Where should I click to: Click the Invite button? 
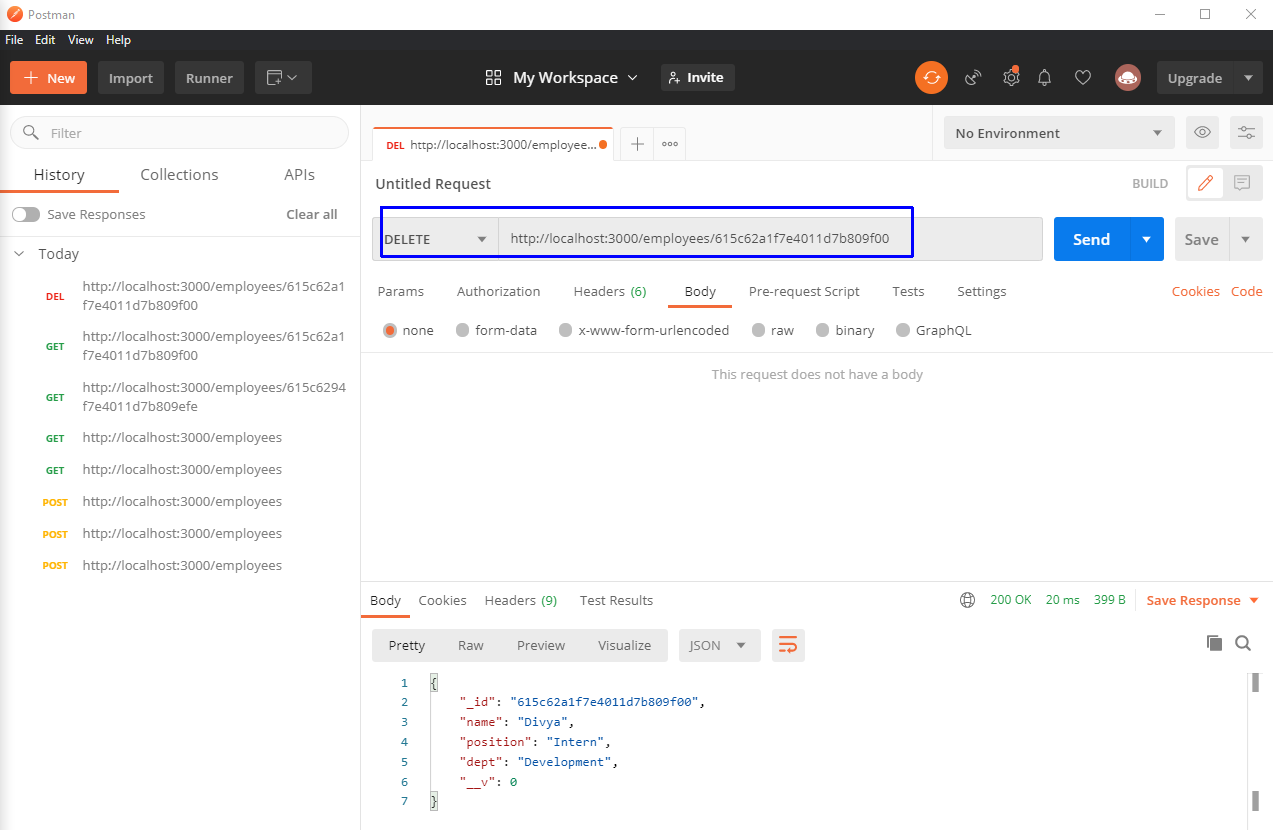[x=697, y=77]
